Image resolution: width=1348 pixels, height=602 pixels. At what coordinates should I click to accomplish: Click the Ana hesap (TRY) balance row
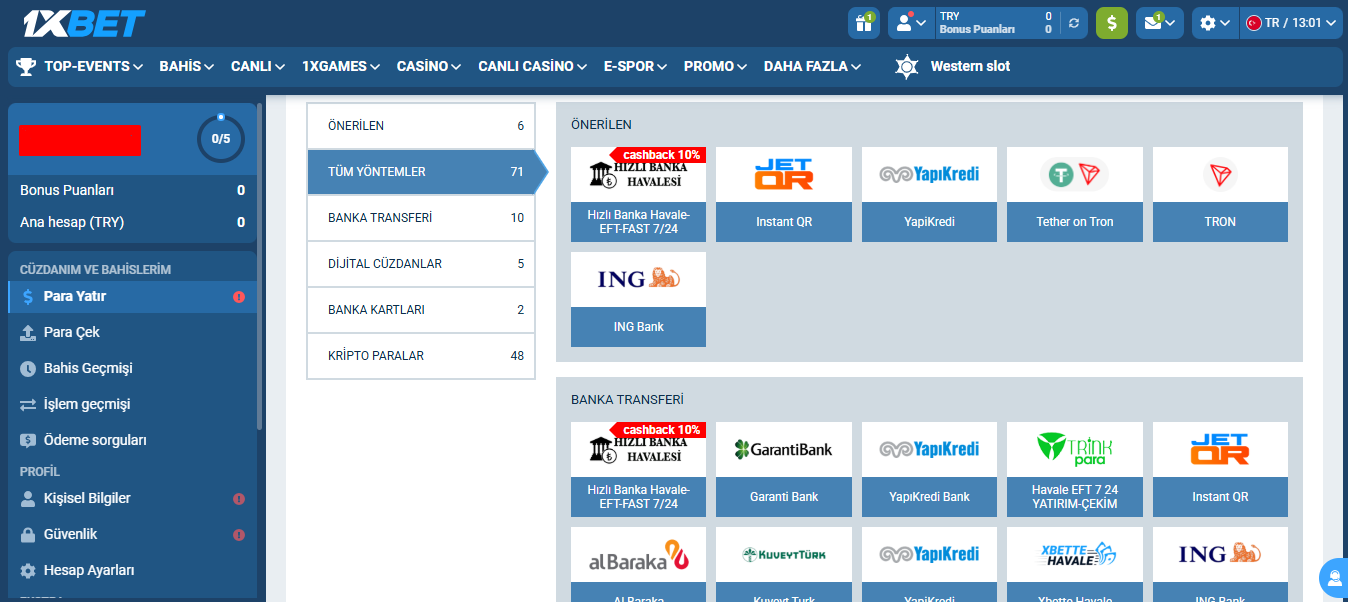[x=132, y=222]
